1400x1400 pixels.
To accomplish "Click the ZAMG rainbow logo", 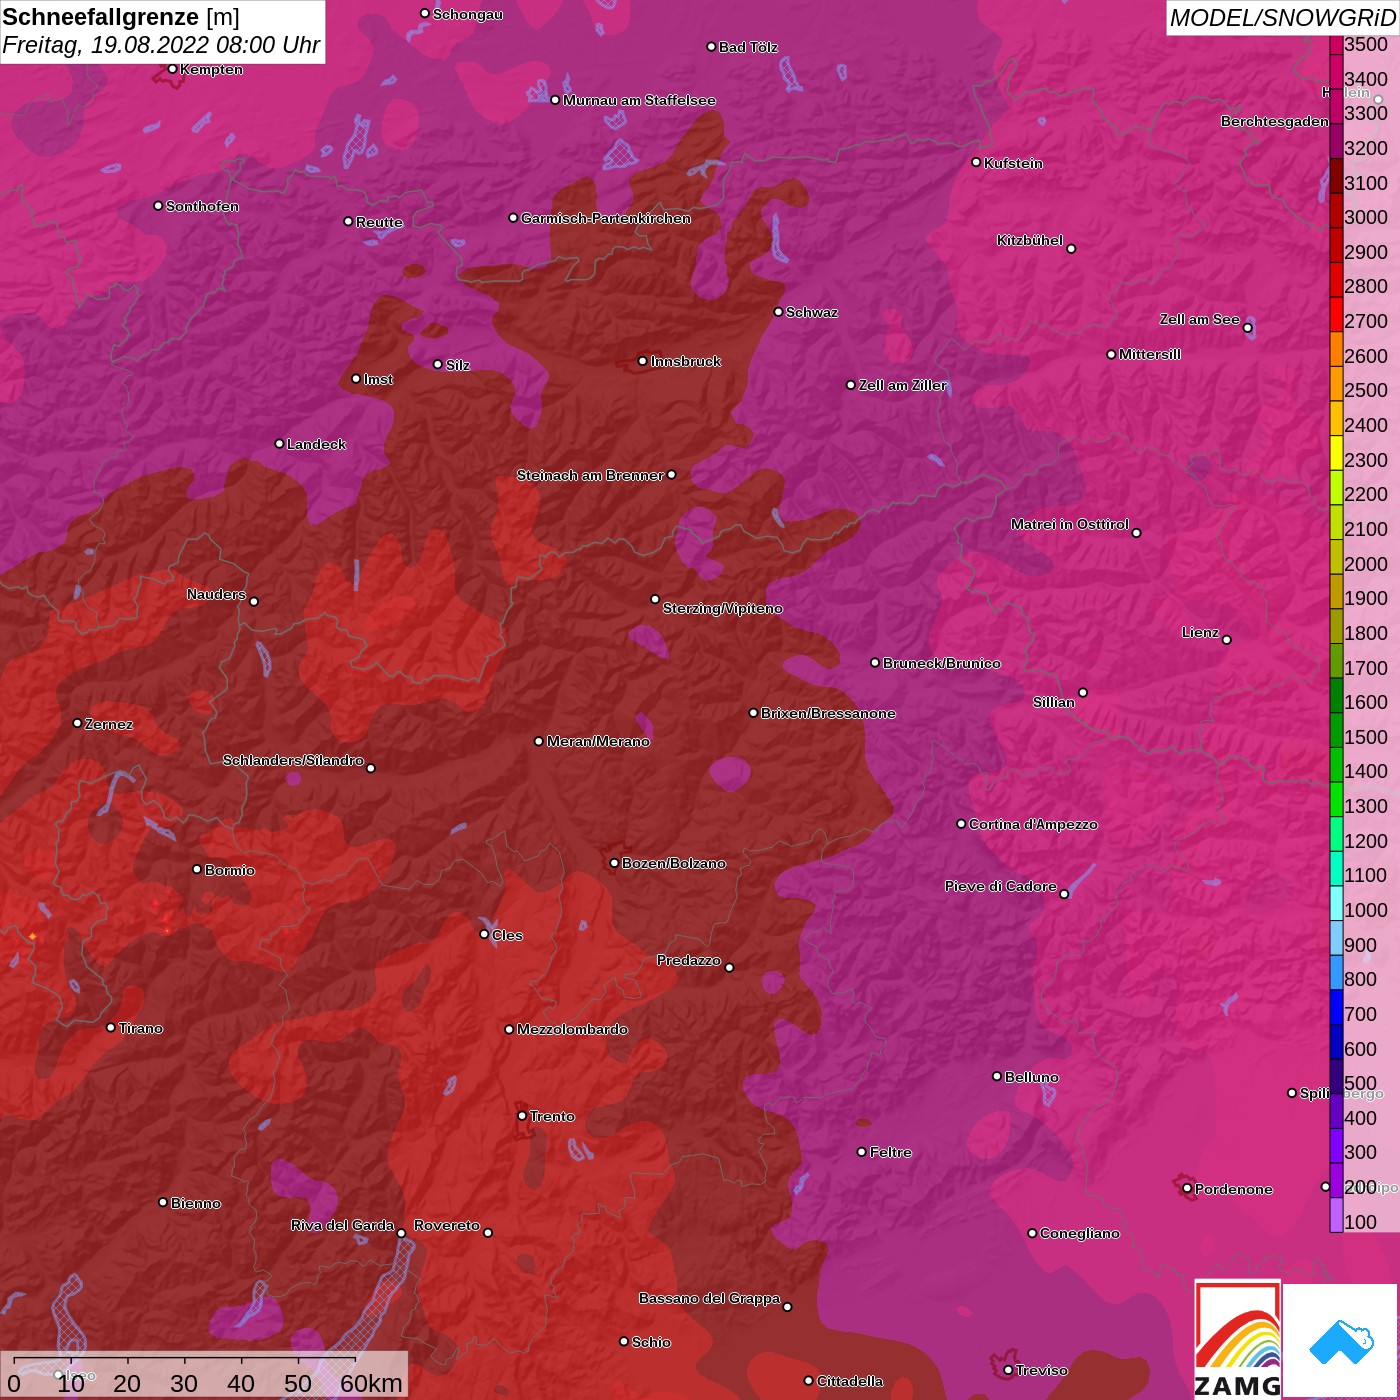I will click(x=1238, y=1340).
